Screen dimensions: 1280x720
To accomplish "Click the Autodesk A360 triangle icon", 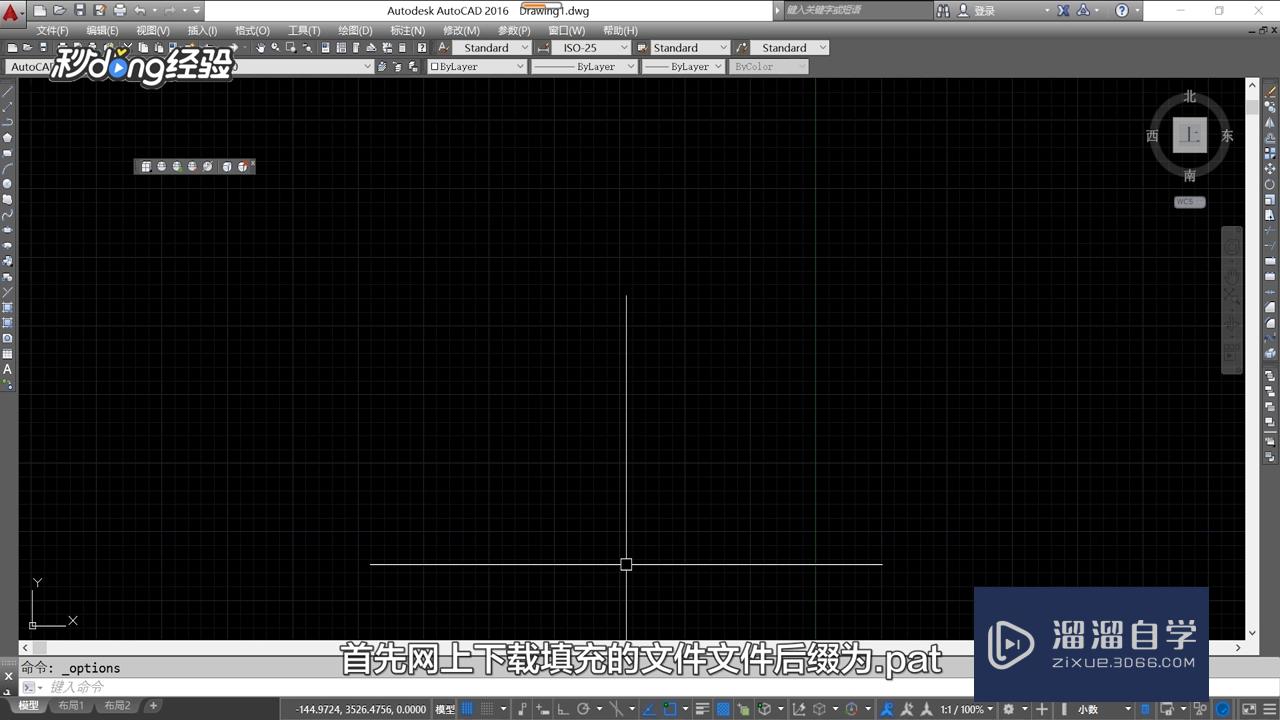I will (x=1083, y=10).
